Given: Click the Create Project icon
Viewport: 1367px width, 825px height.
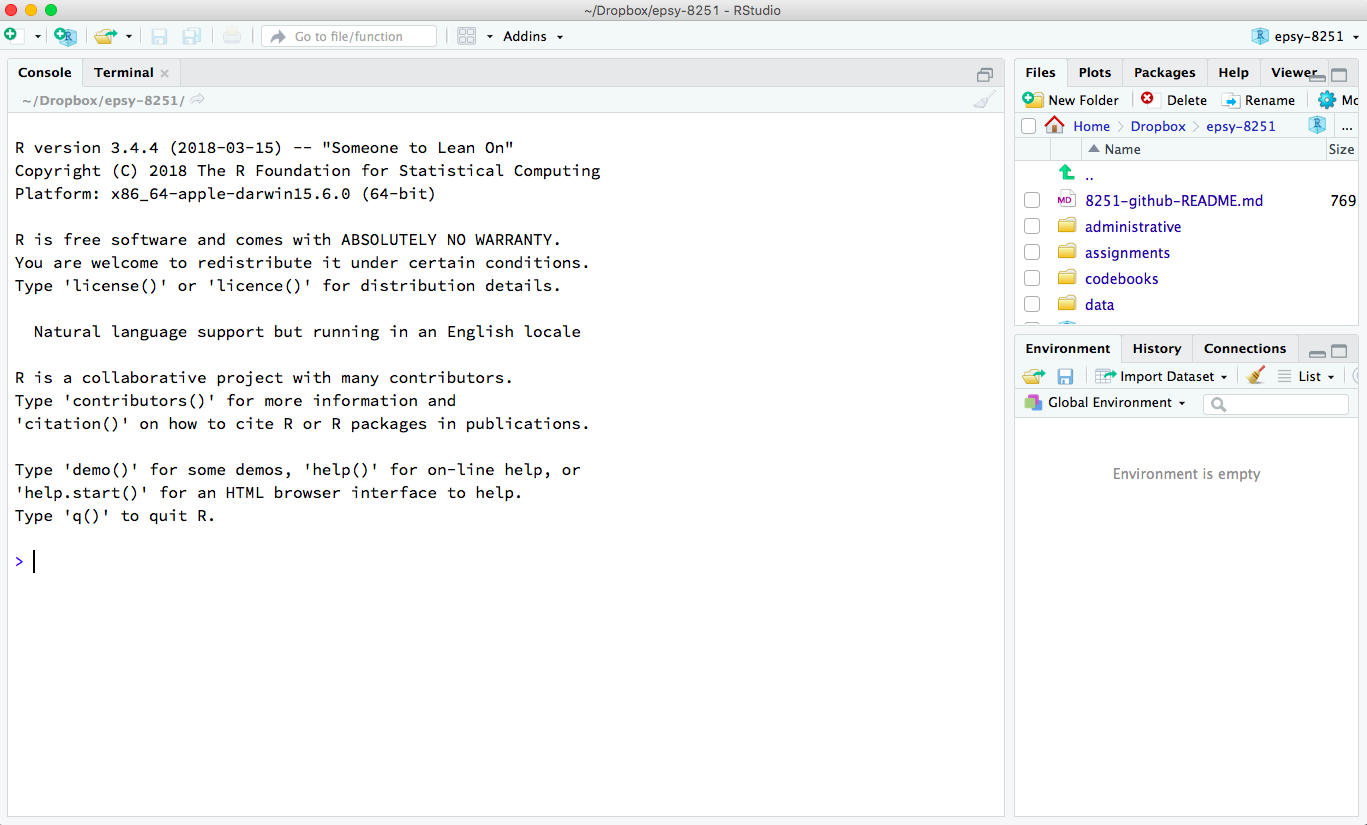Looking at the screenshot, I should coord(65,36).
